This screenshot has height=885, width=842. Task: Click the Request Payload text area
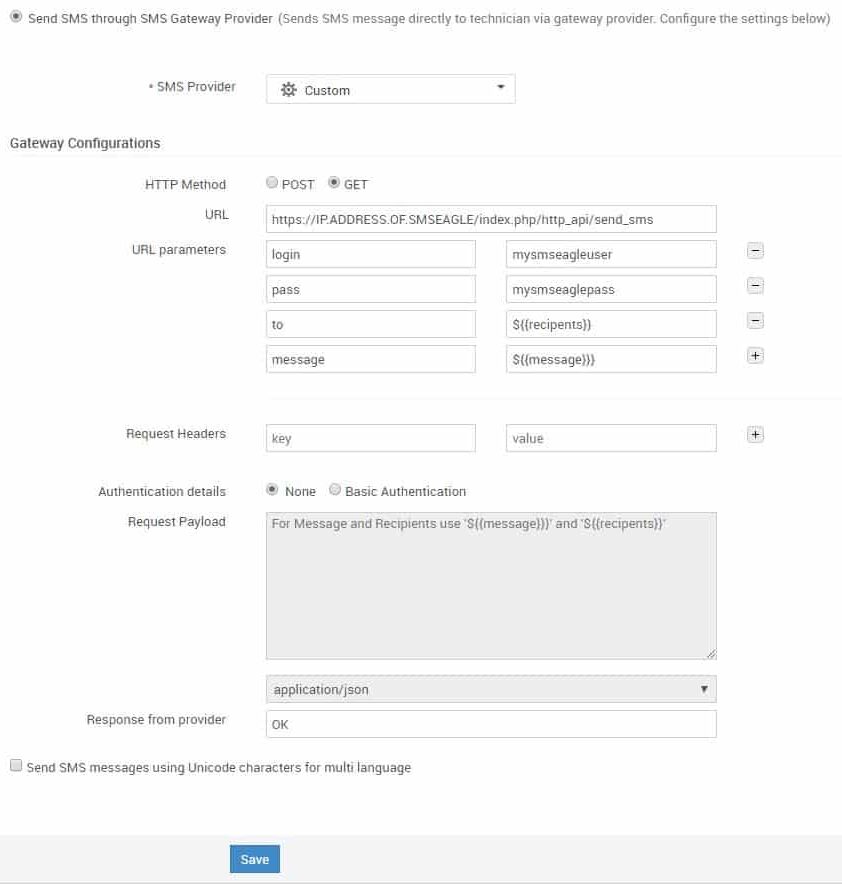pos(491,585)
